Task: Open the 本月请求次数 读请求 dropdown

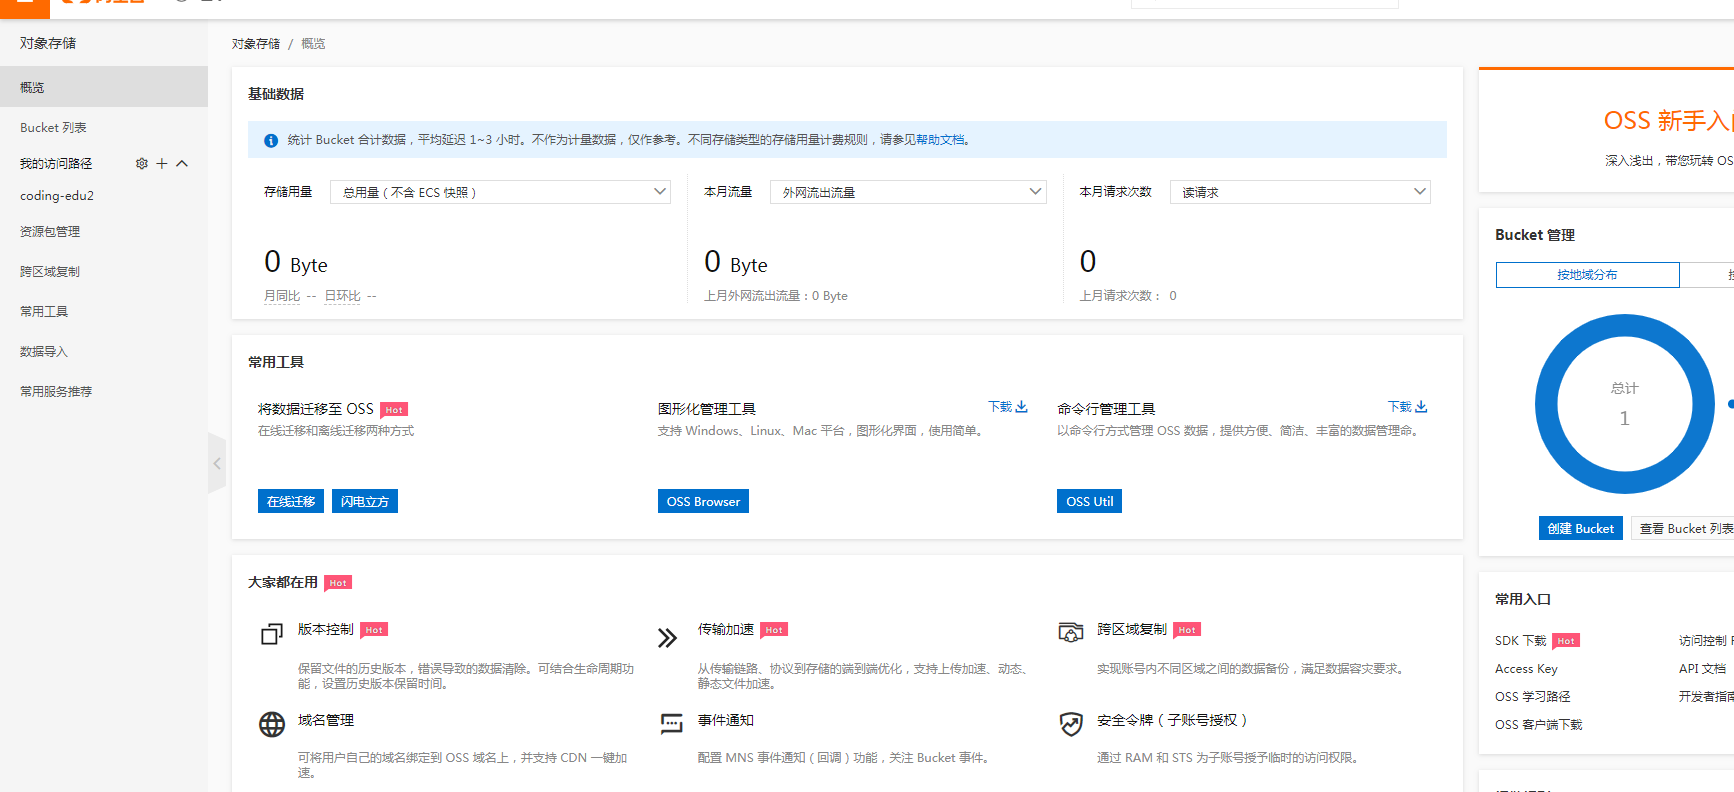Action: [1300, 192]
